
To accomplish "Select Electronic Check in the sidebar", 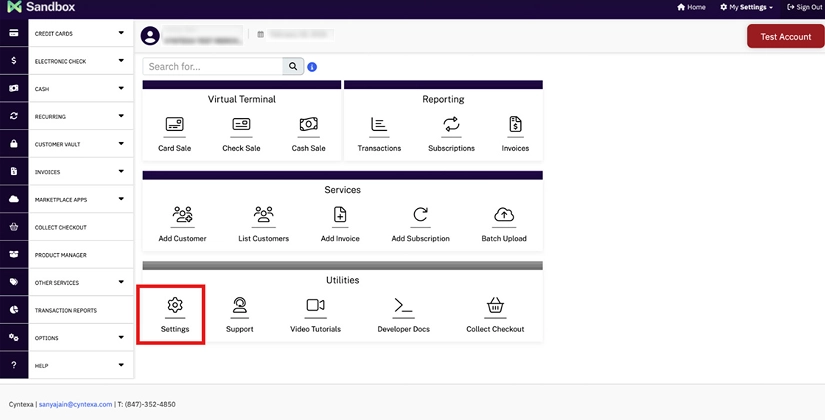I will point(61,62).
